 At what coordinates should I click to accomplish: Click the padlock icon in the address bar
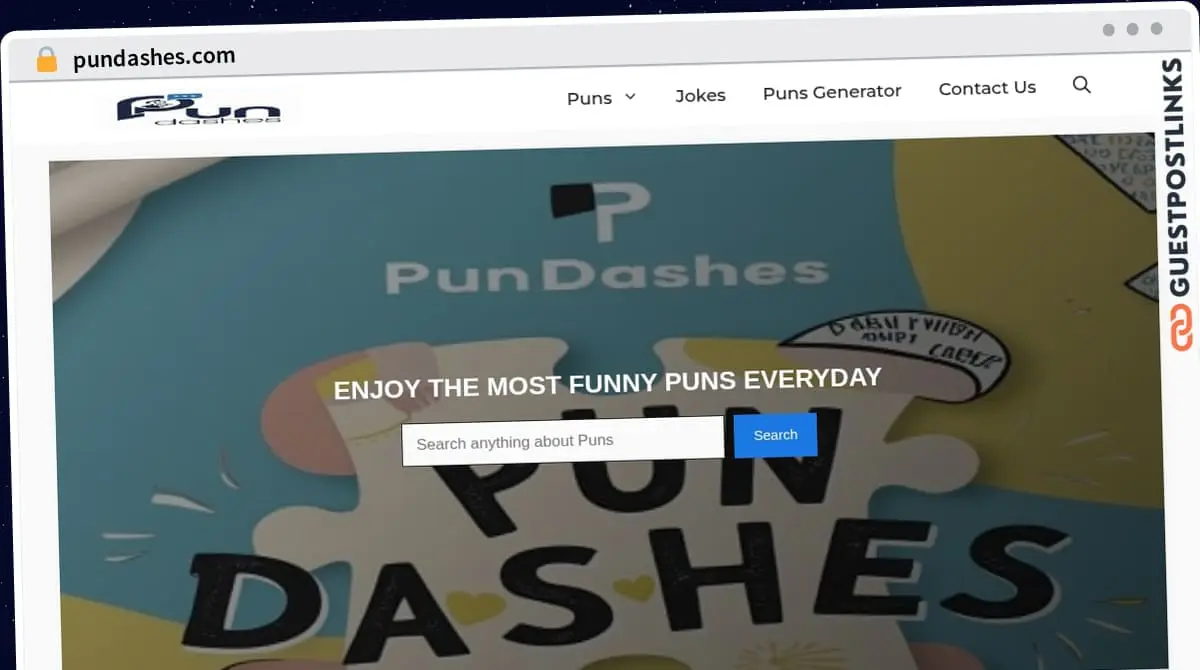[x=46, y=60]
